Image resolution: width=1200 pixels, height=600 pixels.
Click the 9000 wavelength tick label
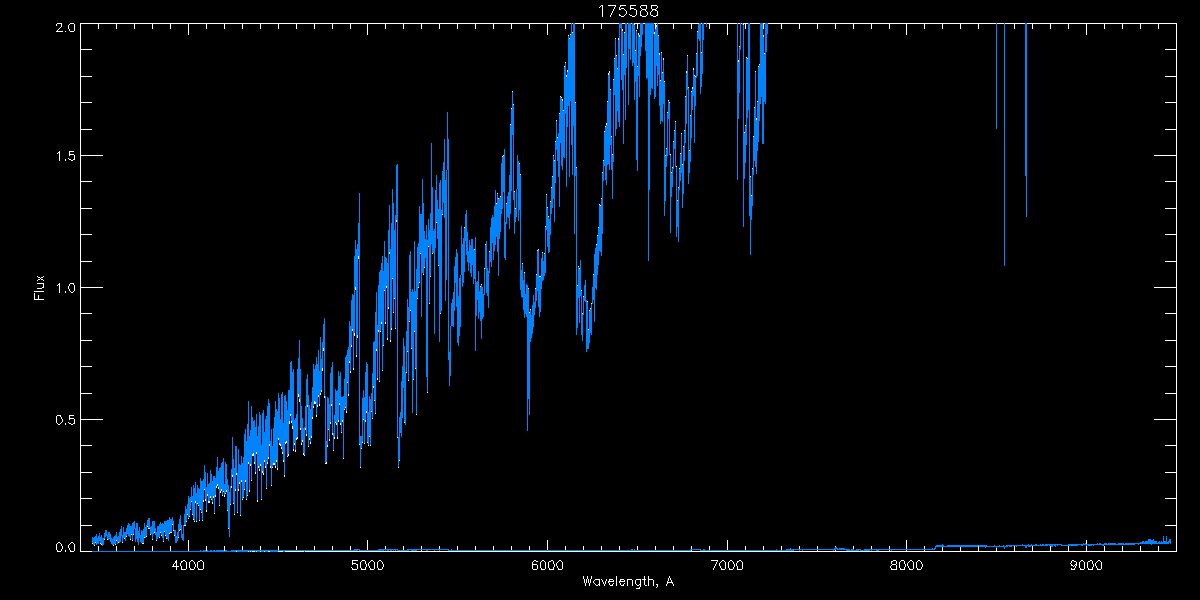1086,565
